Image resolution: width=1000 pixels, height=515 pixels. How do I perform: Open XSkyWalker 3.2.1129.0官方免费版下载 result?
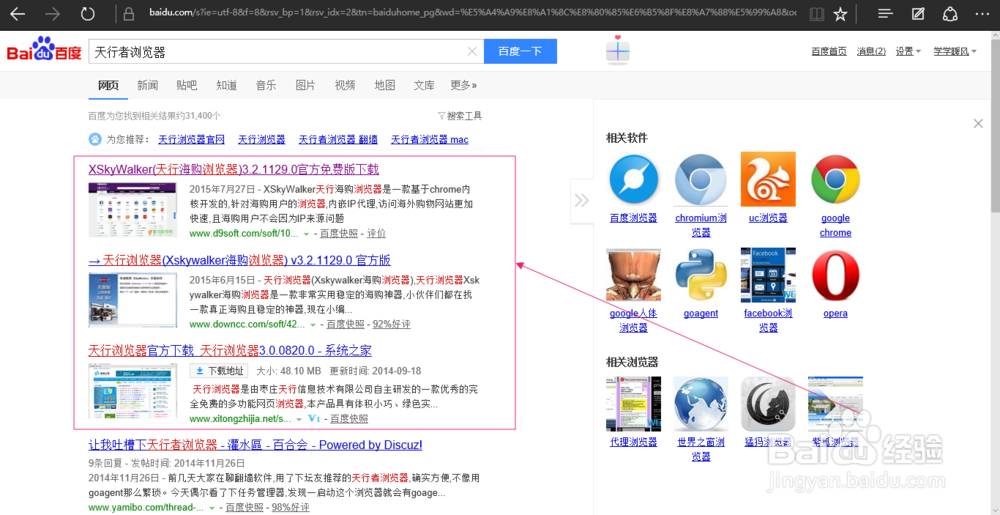233,170
